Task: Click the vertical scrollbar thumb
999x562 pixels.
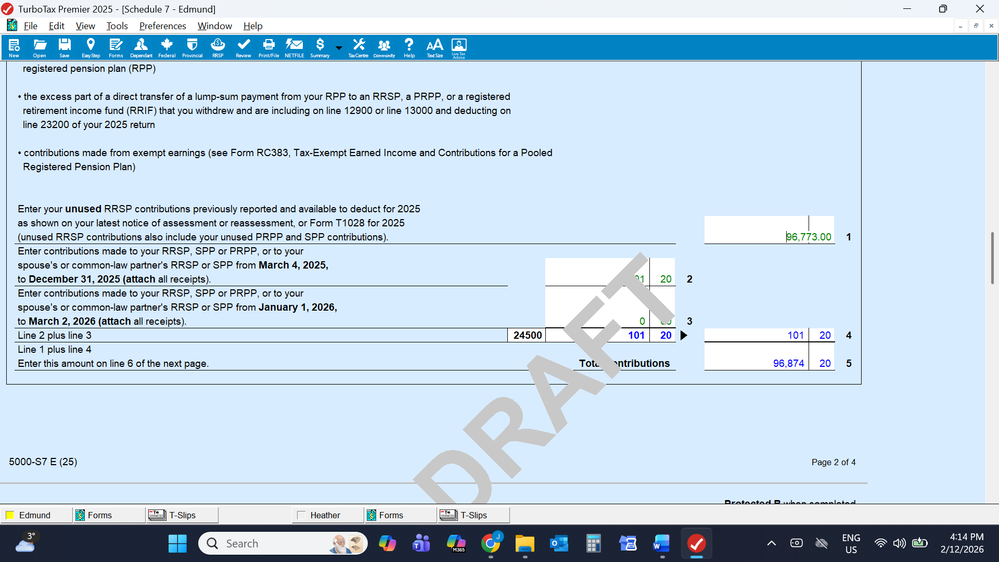Action: [x=992, y=258]
